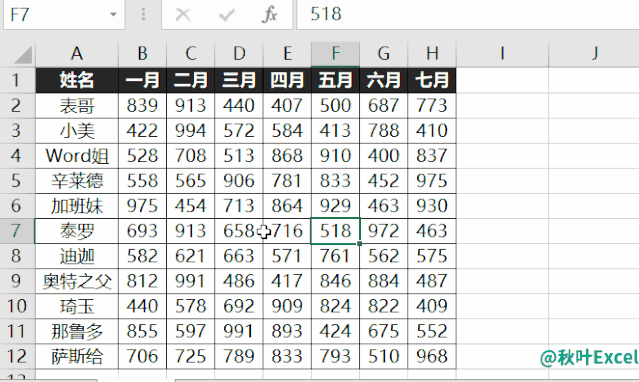The width and height of the screenshot is (639, 382).
Task: Click cell with value 424
Action: pyautogui.click(x=335, y=331)
